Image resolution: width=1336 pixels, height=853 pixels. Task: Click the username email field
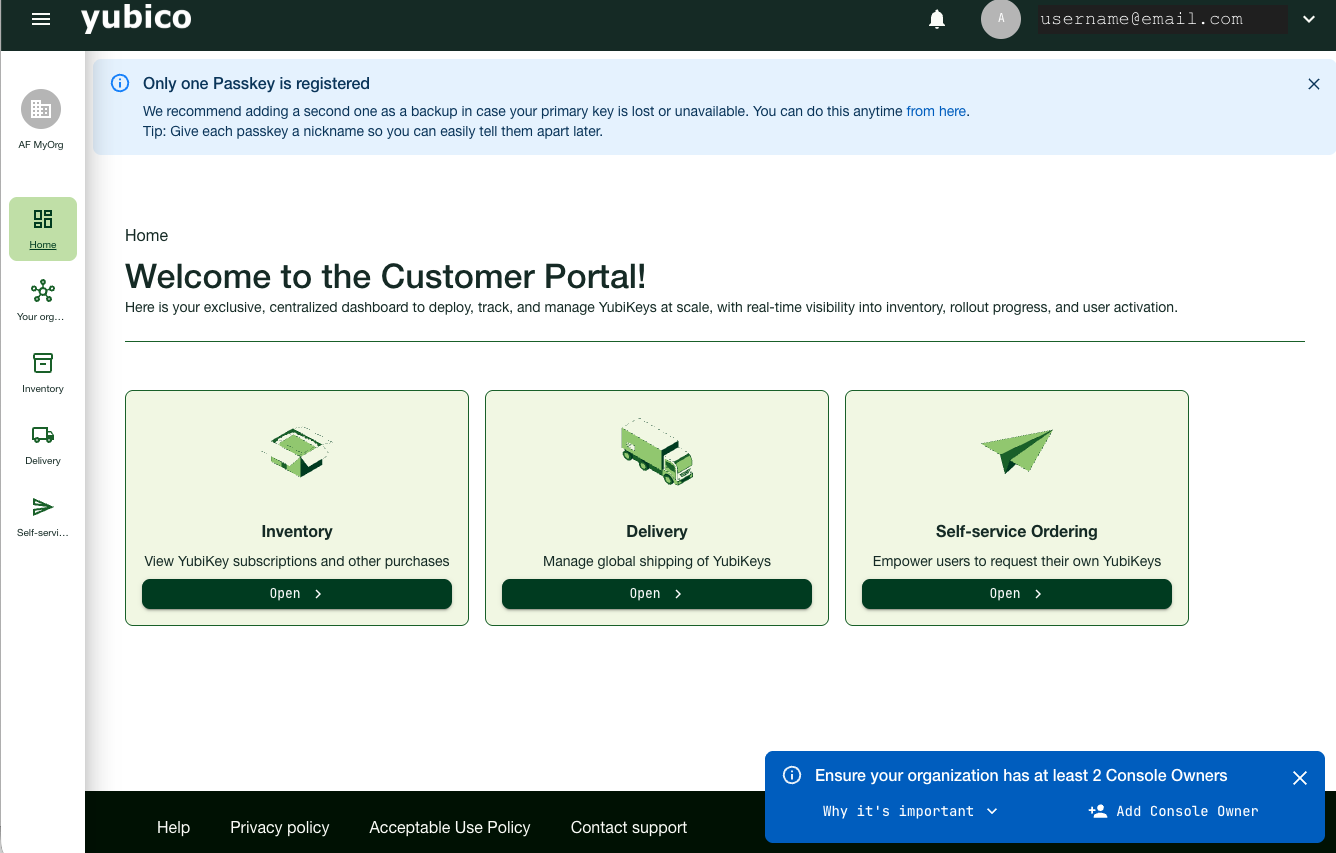pos(1161,19)
